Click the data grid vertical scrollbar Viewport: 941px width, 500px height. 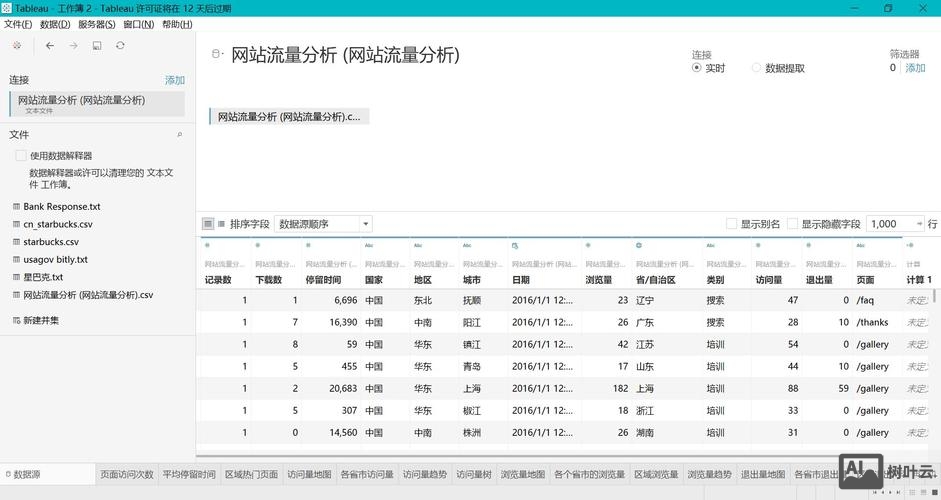click(934, 297)
